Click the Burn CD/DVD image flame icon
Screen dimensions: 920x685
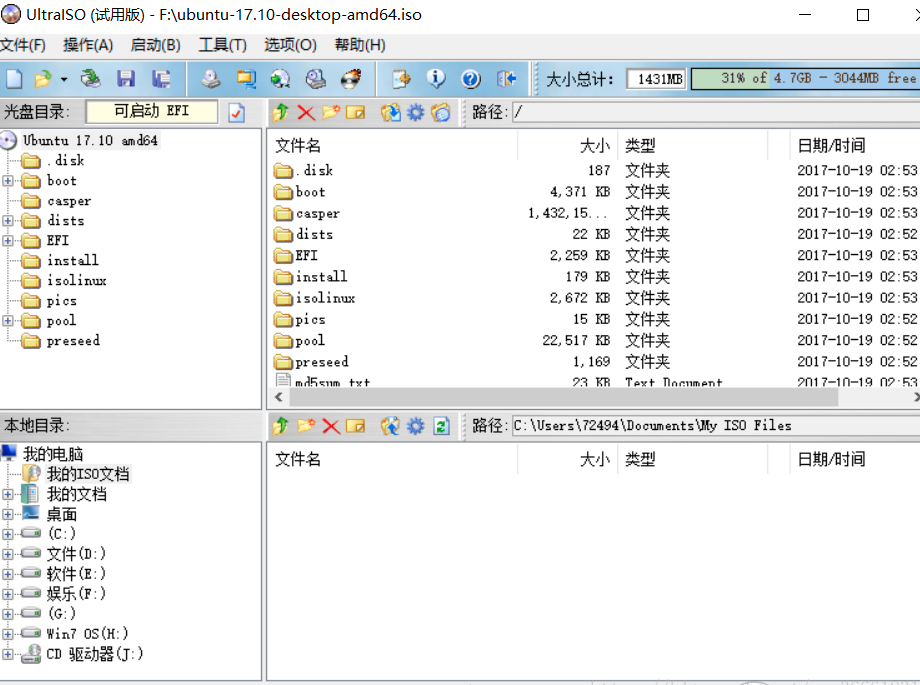351,79
